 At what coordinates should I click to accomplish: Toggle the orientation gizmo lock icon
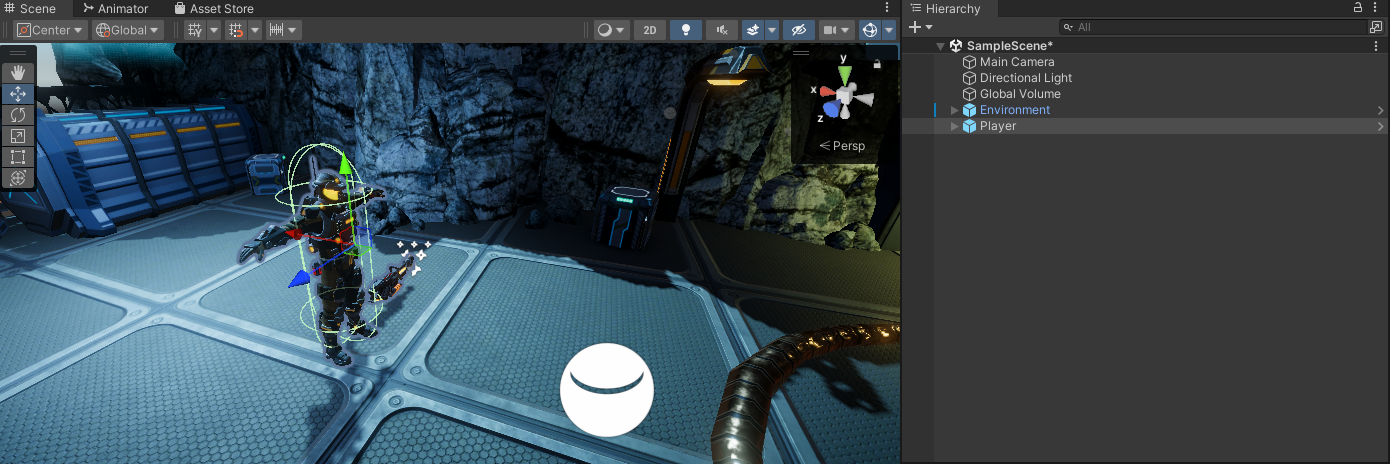tap(877, 65)
